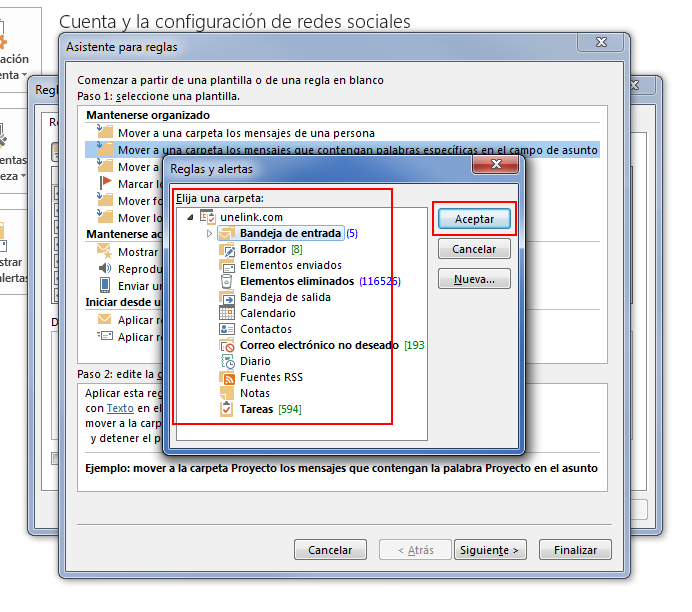Select the Tareas clipboard icon

pyautogui.click(x=226, y=409)
